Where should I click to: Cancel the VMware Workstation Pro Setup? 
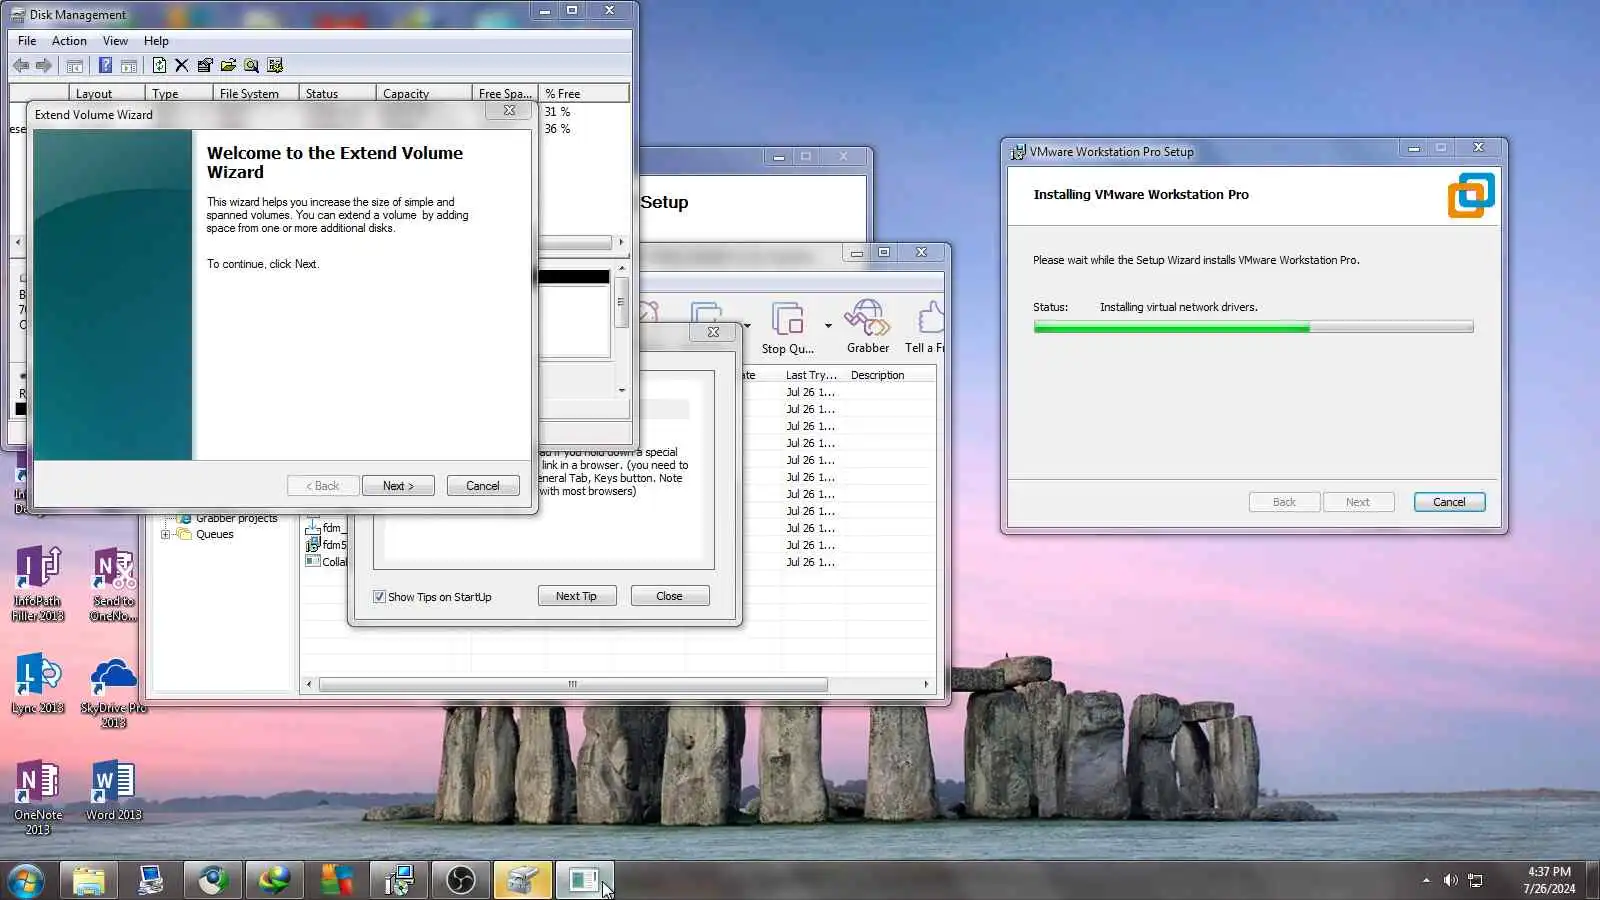(x=1449, y=502)
